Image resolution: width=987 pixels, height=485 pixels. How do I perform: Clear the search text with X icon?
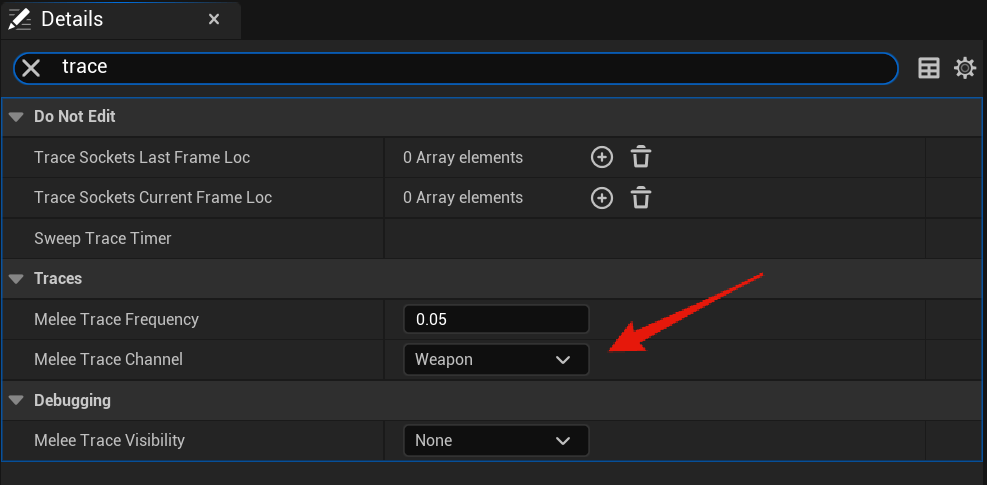[x=31, y=68]
